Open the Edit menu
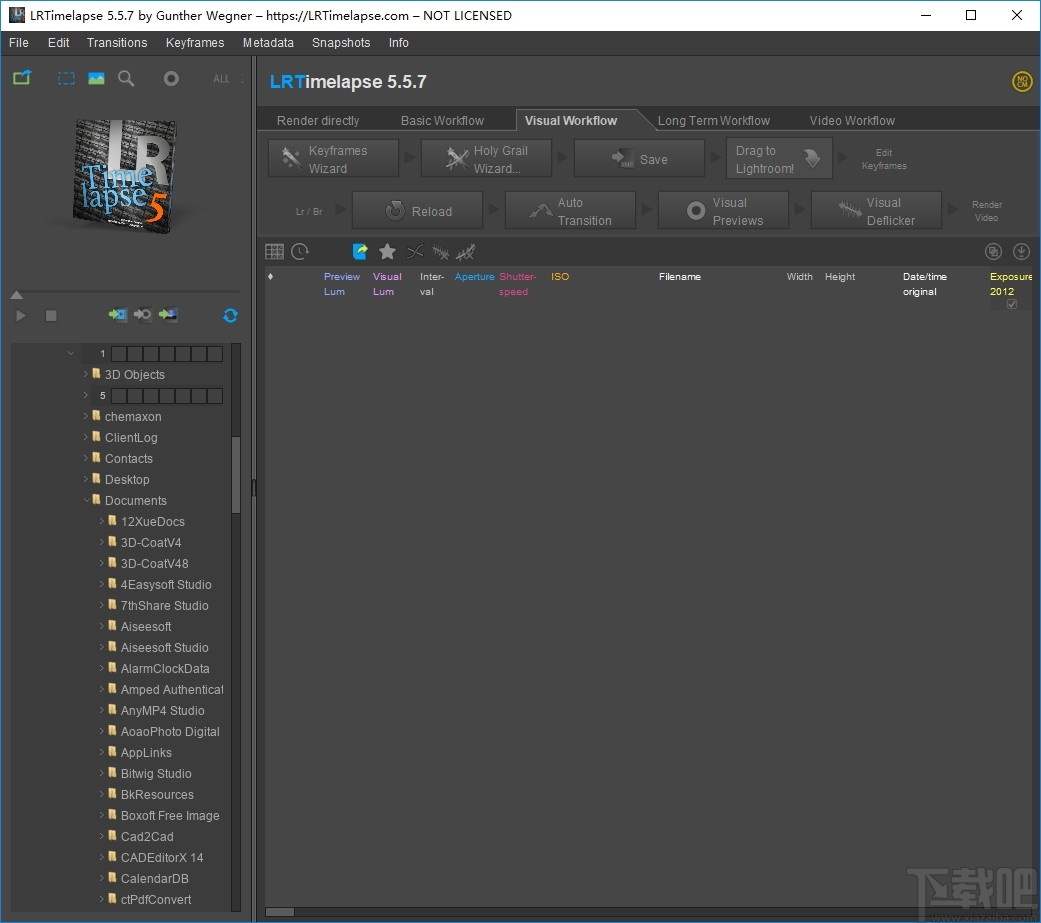 tap(58, 42)
